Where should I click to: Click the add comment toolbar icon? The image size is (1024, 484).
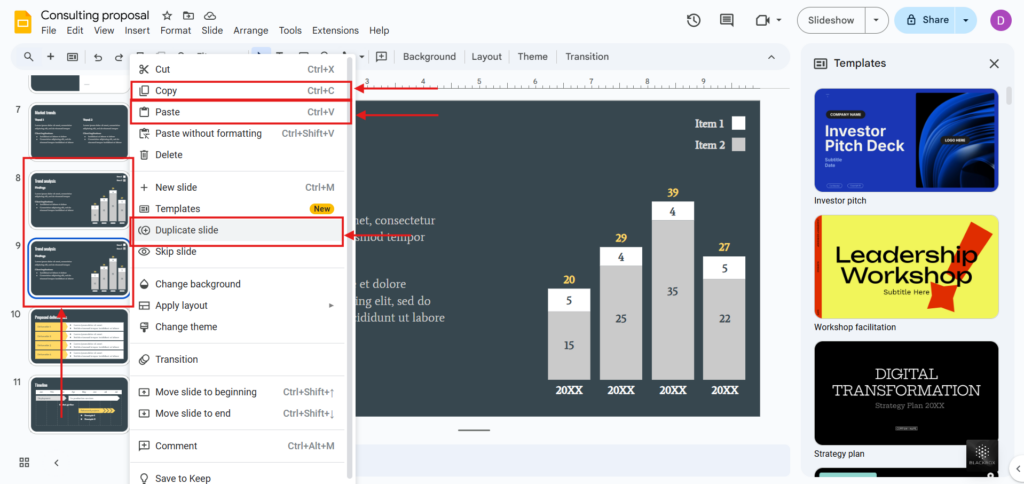380,57
